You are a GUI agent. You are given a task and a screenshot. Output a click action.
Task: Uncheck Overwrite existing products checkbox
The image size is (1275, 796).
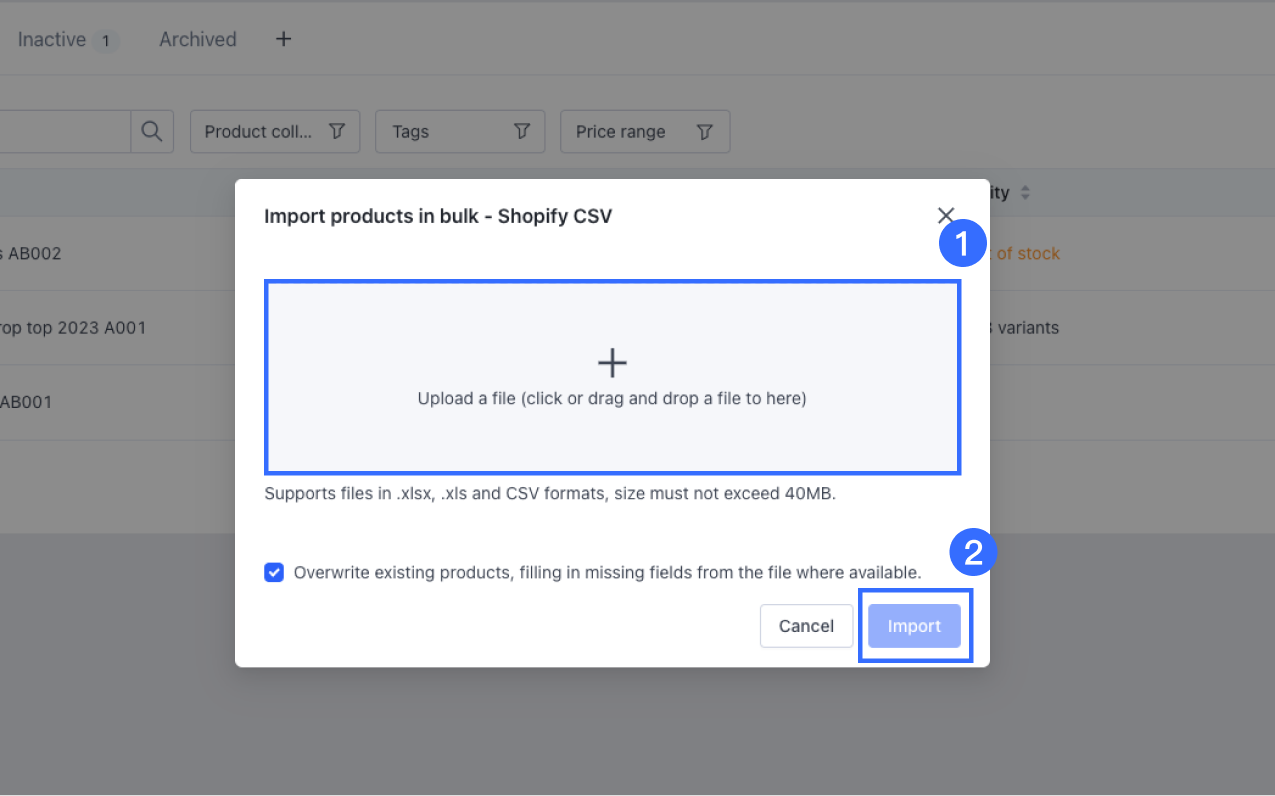point(274,573)
